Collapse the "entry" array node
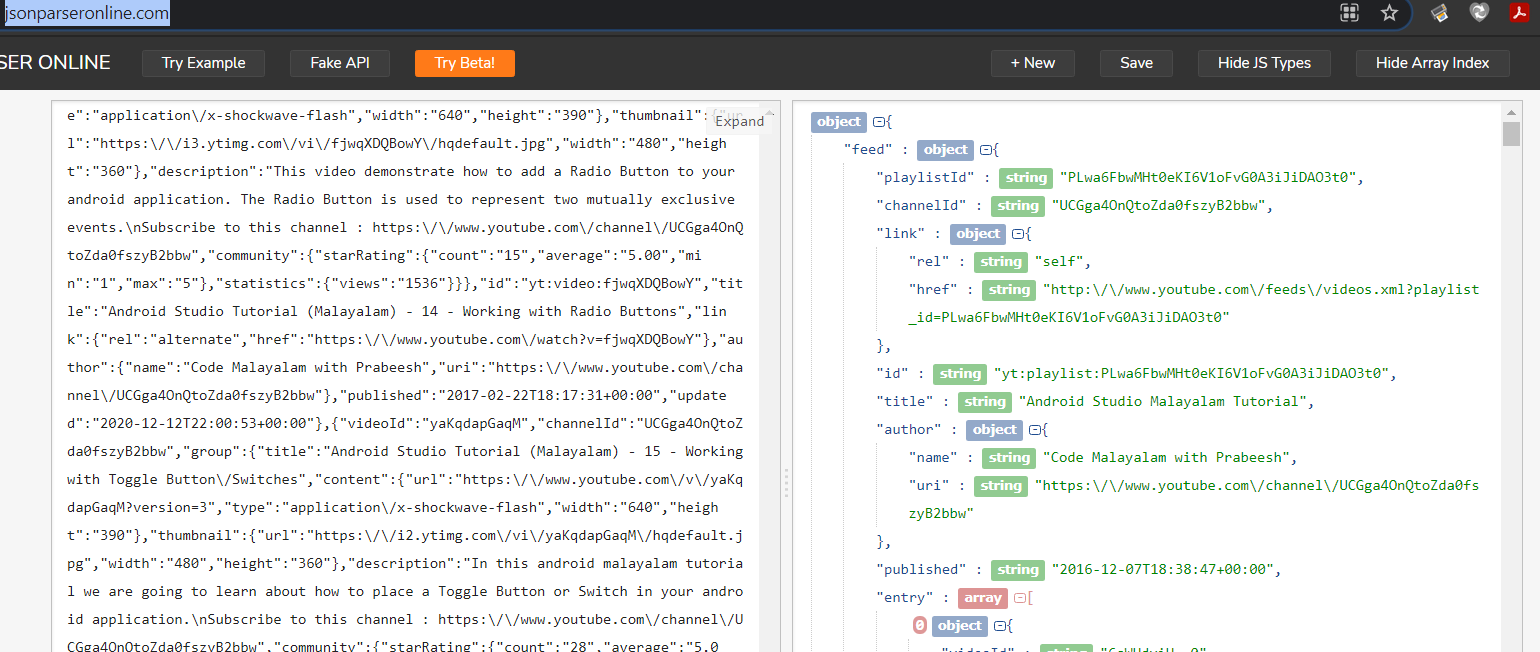 (x=1019, y=598)
